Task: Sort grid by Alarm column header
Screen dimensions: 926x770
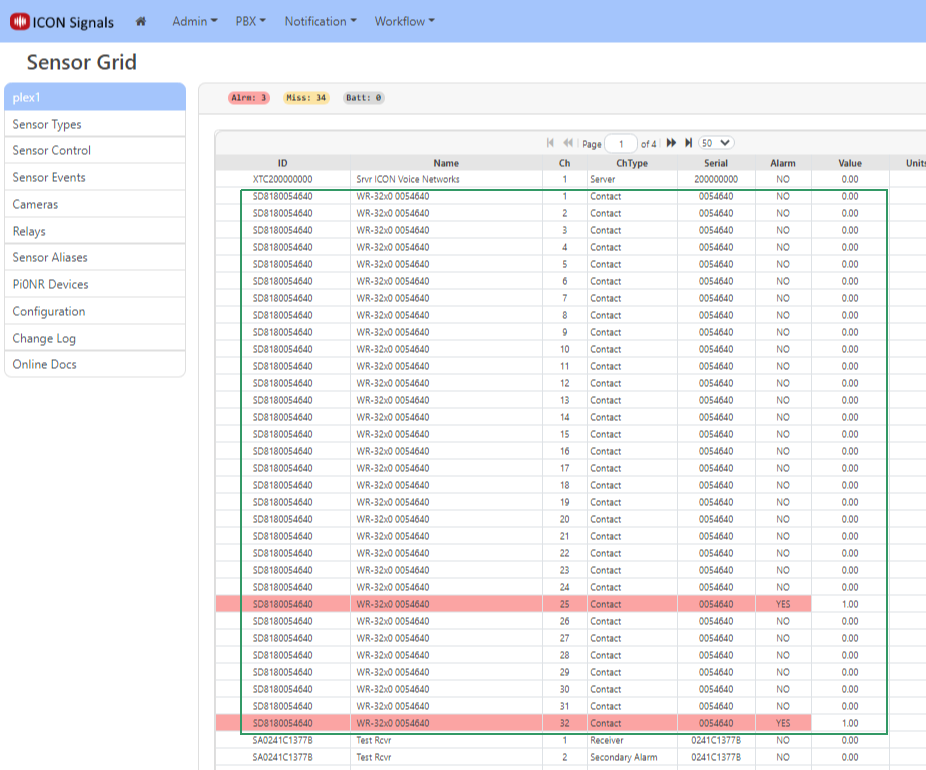Action: point(782,163)
